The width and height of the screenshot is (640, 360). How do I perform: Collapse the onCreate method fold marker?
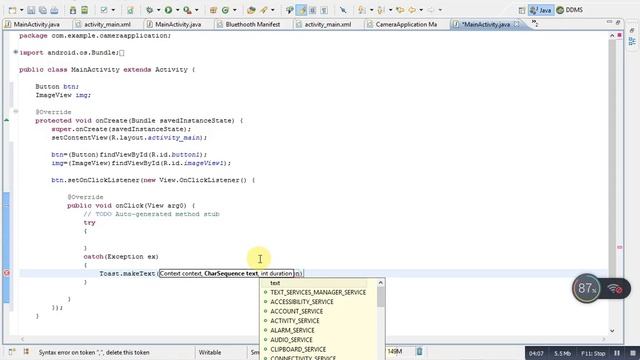[16, 111]
